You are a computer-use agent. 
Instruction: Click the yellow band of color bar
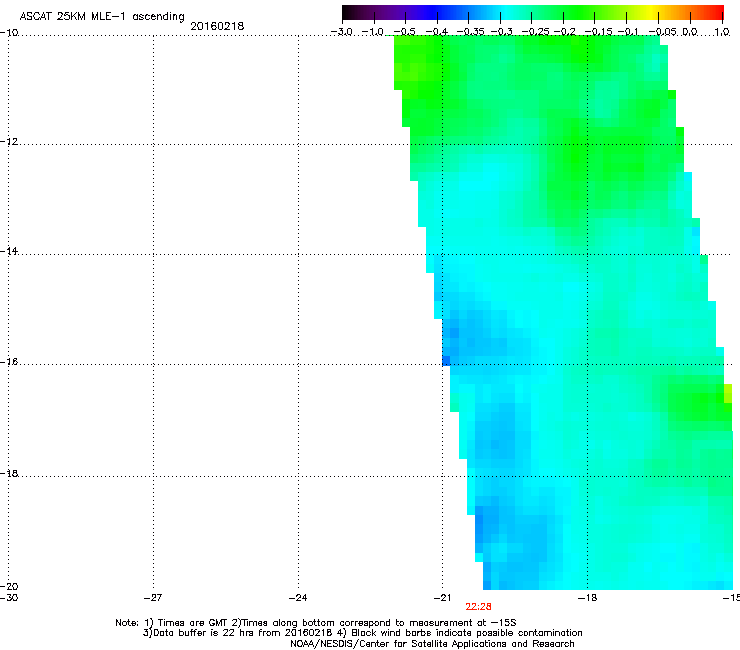(x=651, y=12)
